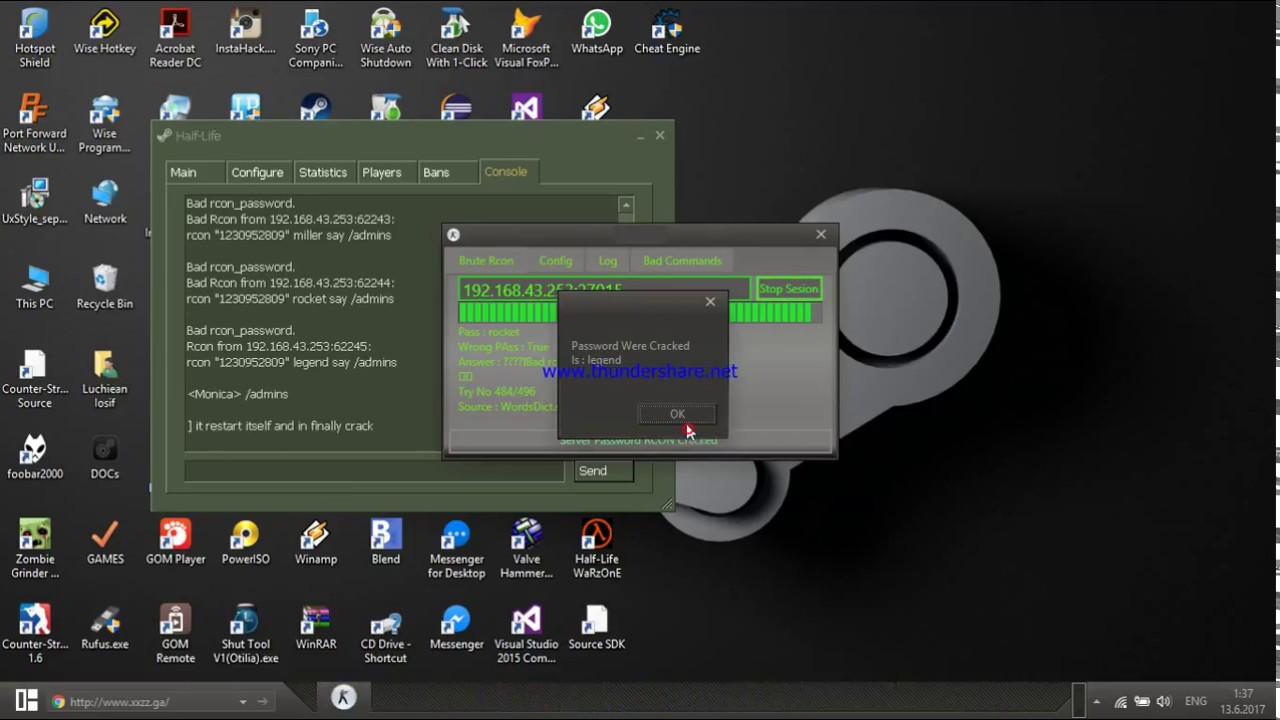Open Winamp from the desktop

pos(315,542)
